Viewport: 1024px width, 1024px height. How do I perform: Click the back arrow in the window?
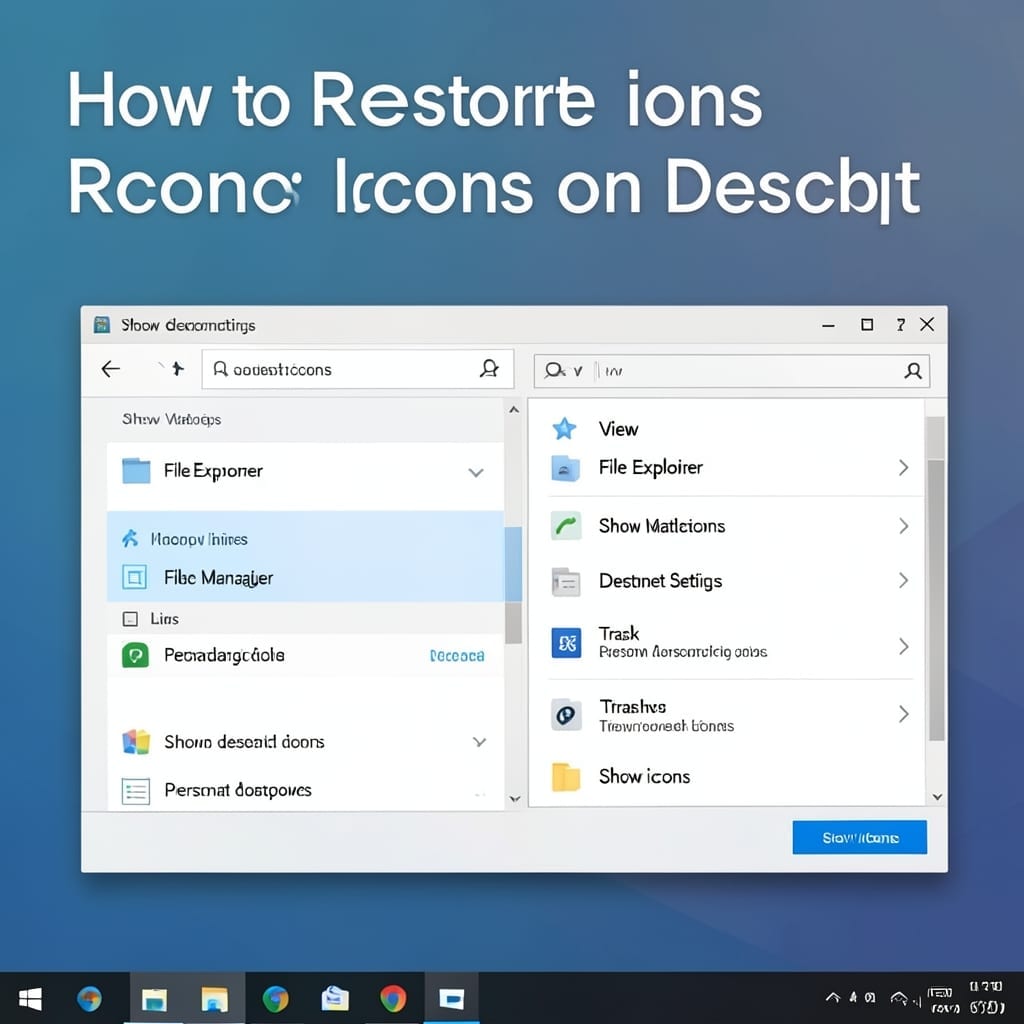click(110, 369)
